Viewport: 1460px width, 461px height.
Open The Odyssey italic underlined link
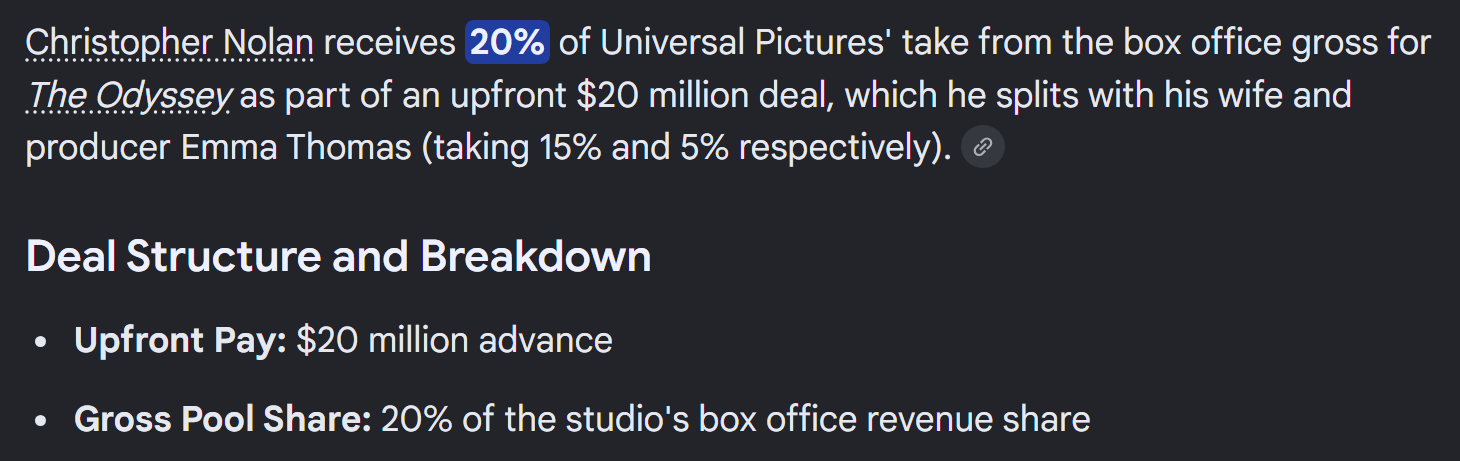coord(129,95)
